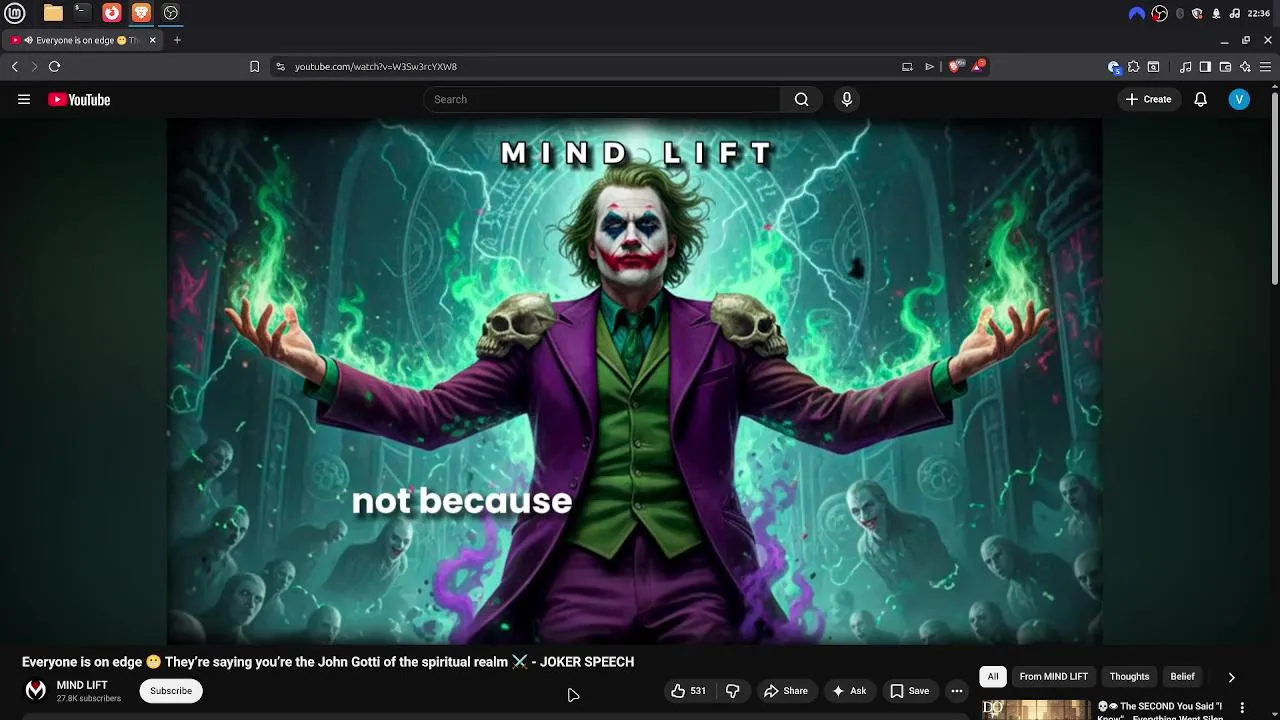Select the 'Thoughts' filter chip
Viewport: 1280px width, 720px height.
coord(1129,677)
